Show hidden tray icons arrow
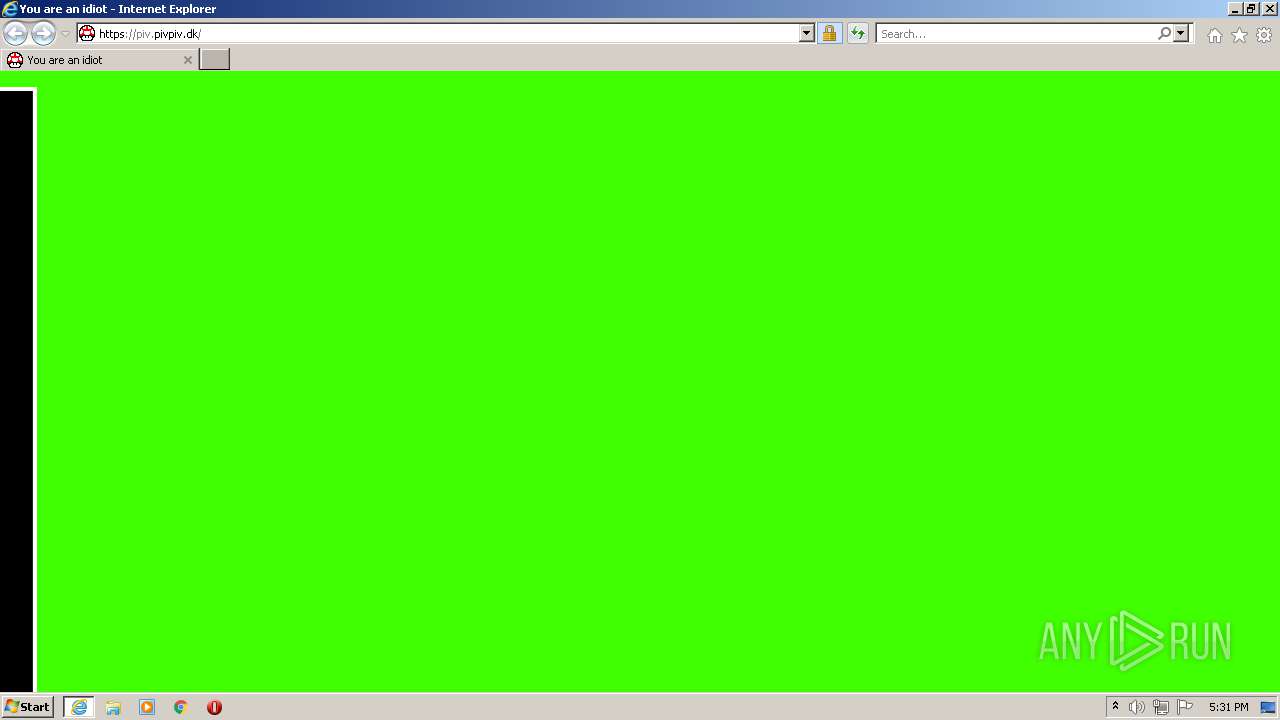The width and height of the screenshot is (1280, 720). 1115,707
